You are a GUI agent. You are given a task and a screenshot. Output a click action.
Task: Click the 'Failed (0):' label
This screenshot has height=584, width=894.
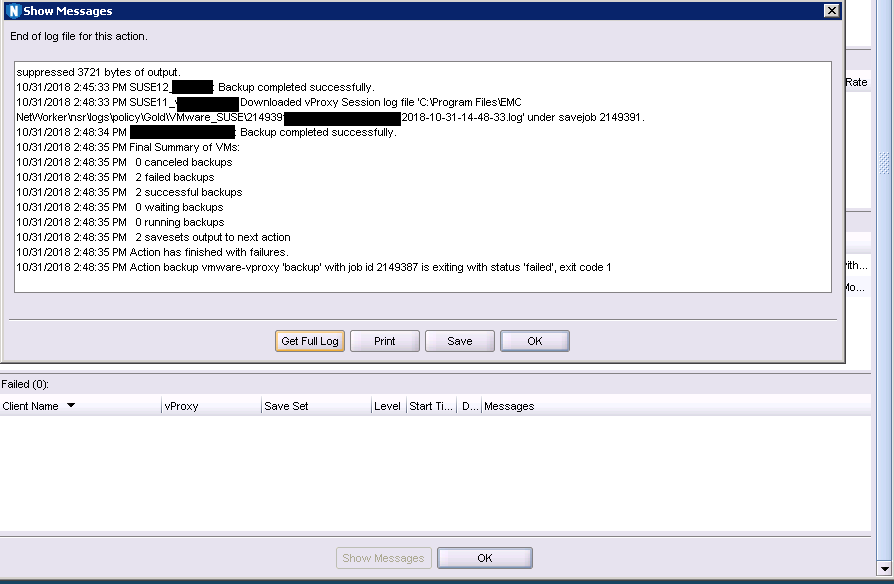pos(25,384)
